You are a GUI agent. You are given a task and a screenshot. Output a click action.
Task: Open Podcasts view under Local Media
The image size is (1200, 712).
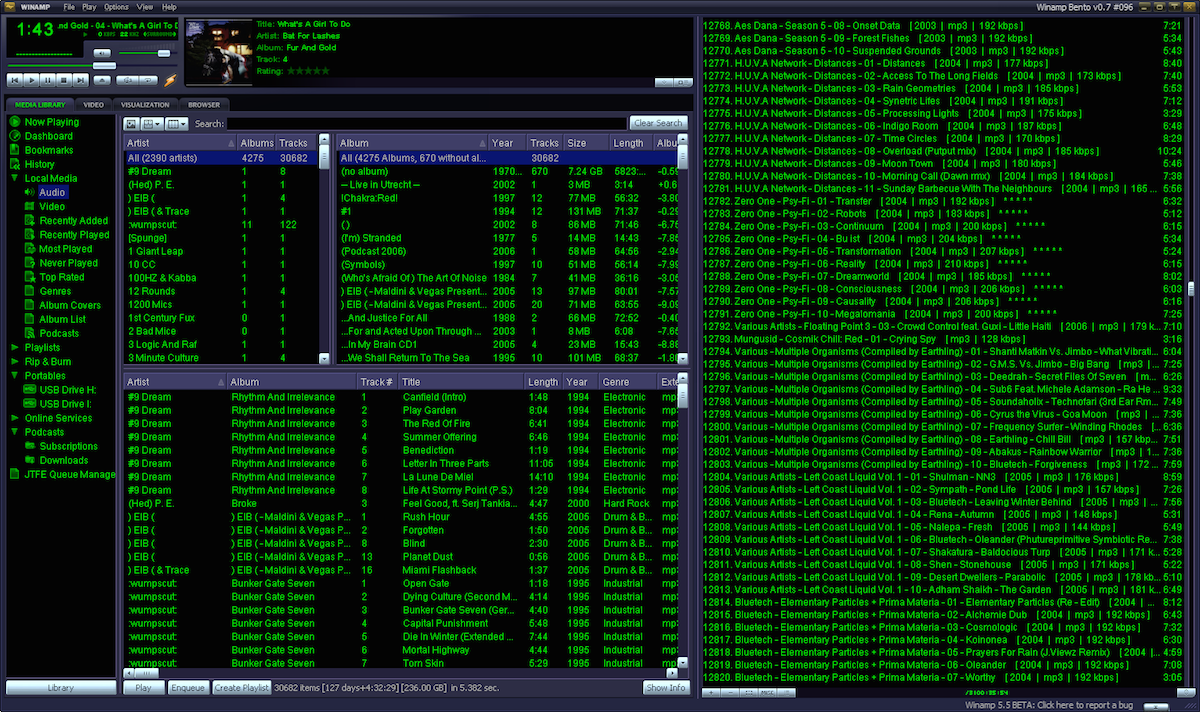59,333
